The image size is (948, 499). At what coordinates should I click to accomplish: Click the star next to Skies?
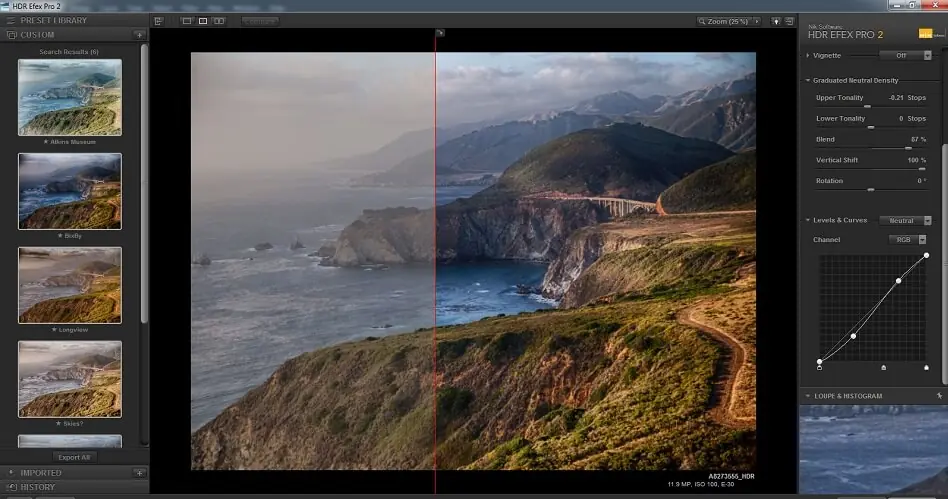pos(58,423)
